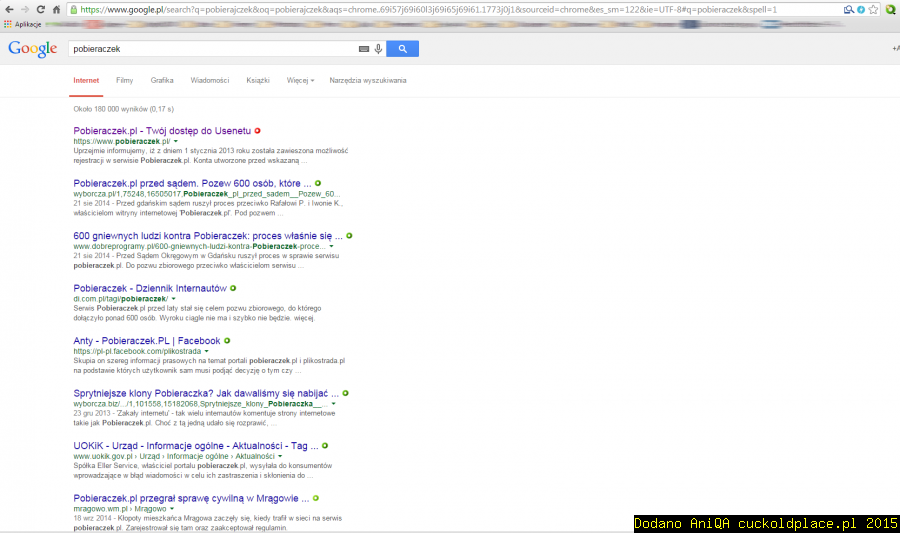Click the Google logo
This screenshot has height=533, width=900.
coord(32,48)
